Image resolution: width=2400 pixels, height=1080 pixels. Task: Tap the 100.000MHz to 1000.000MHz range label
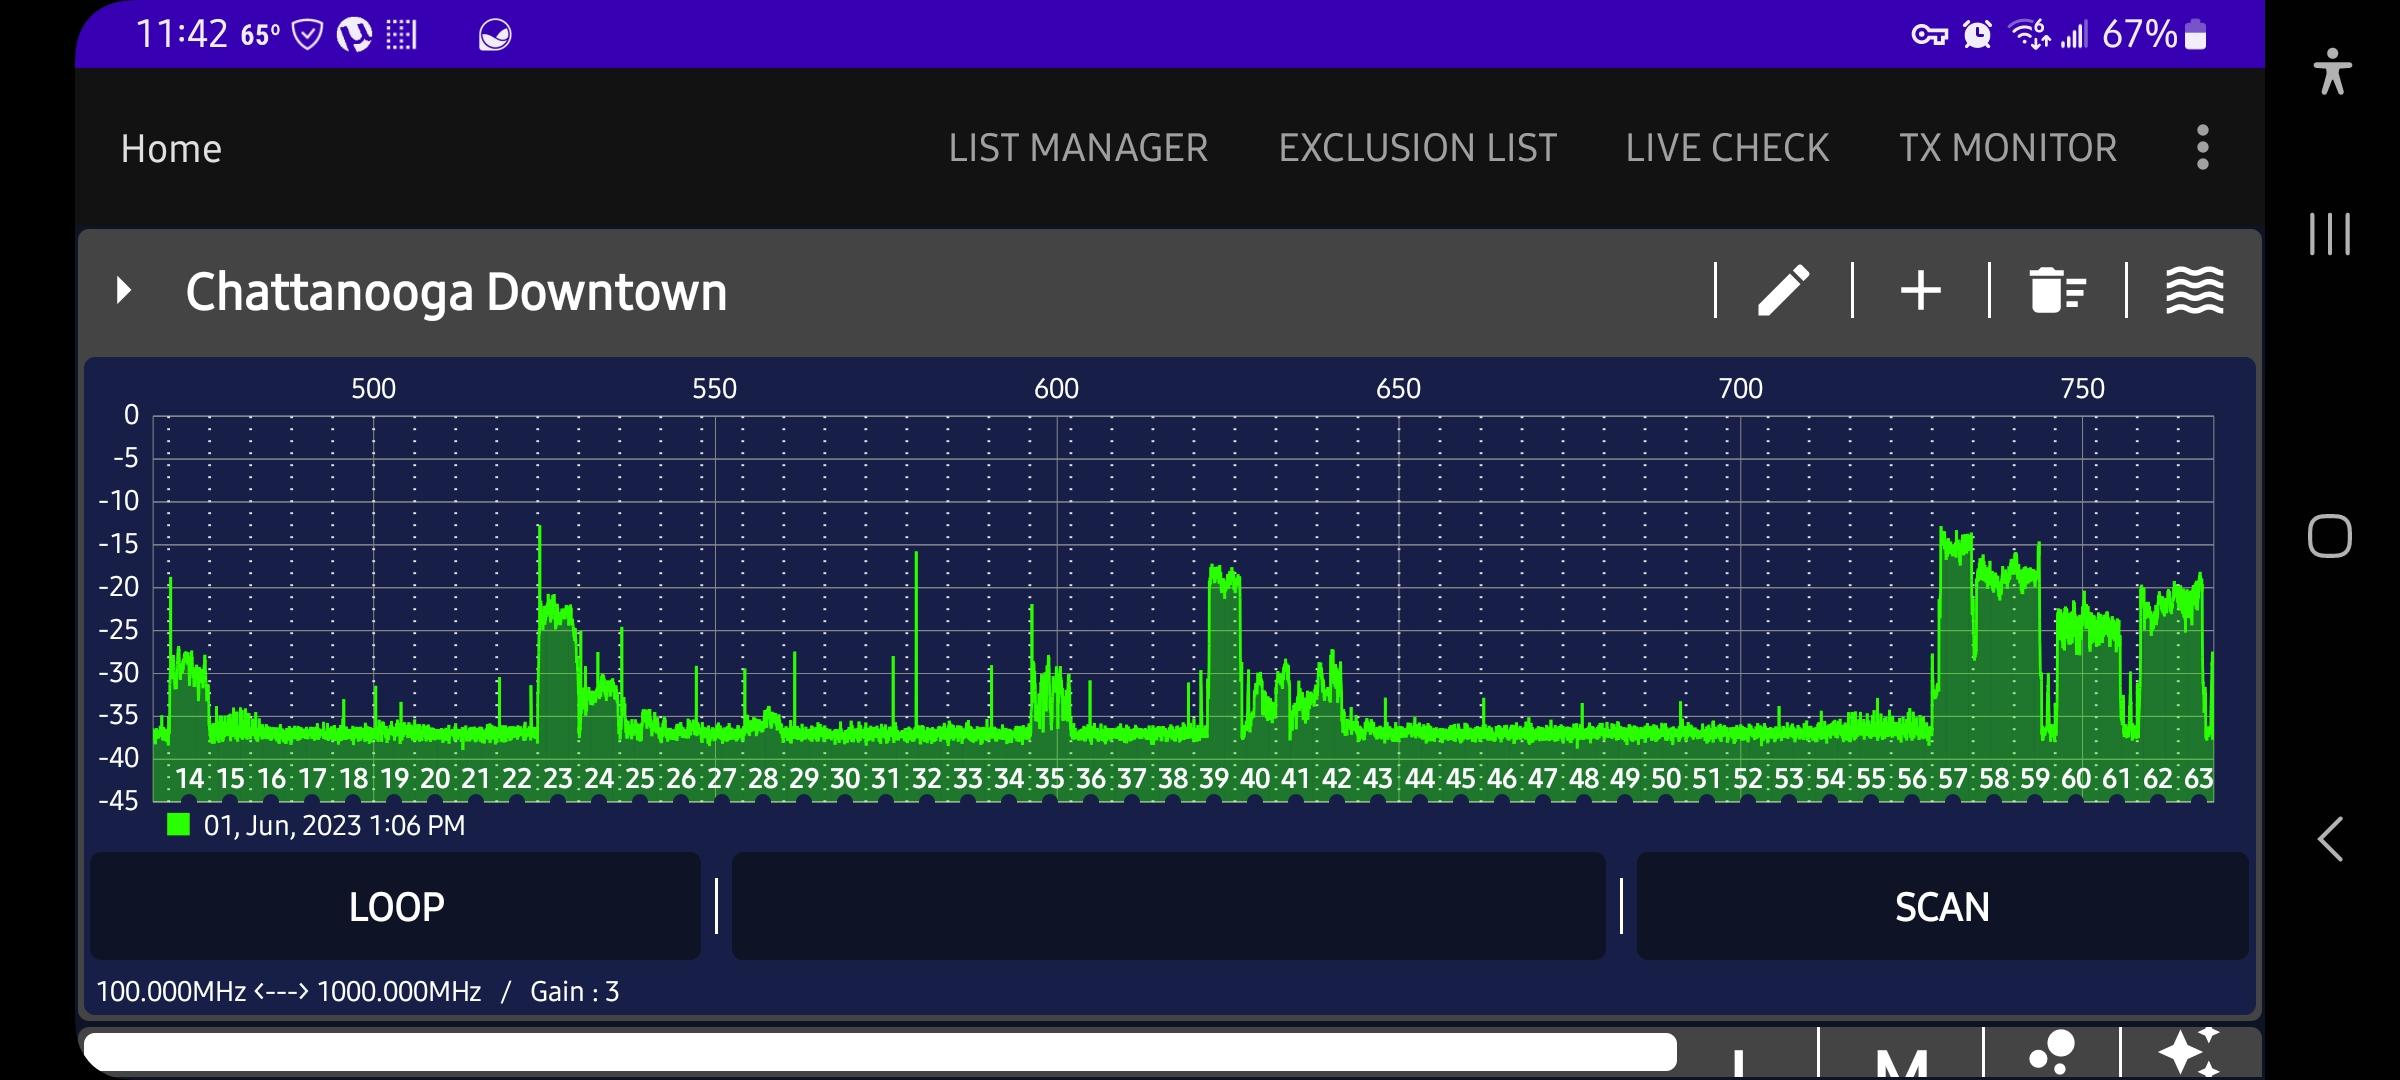coord(290,991)
